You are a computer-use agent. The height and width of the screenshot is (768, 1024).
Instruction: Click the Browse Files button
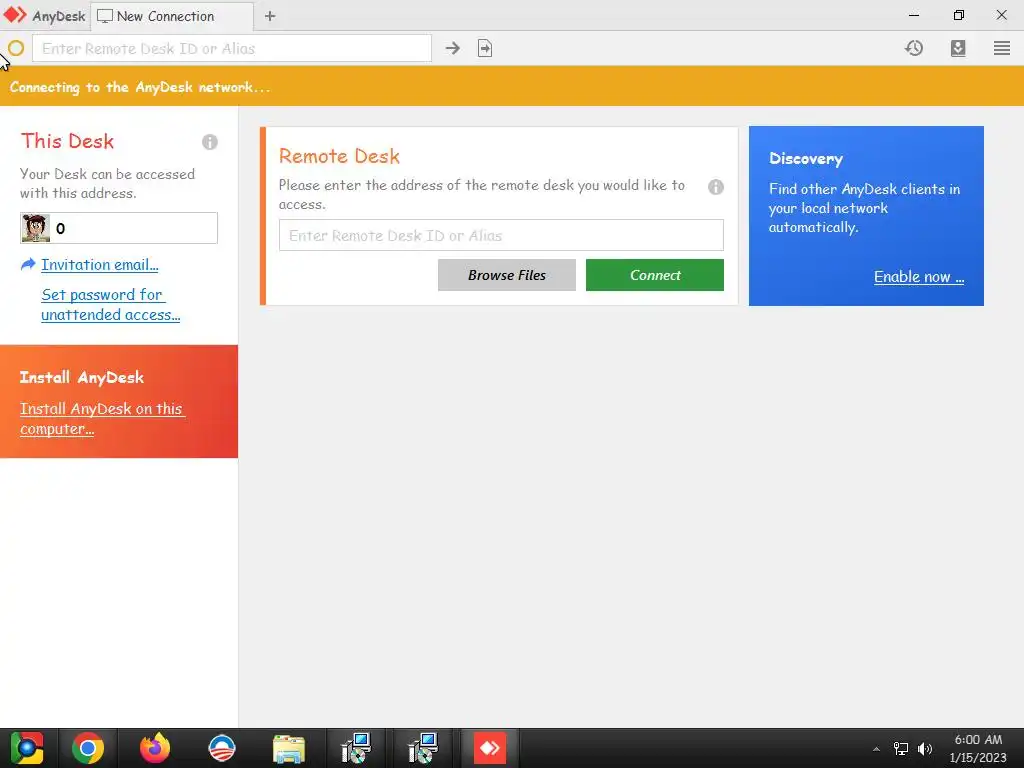(x=507, y=275)
